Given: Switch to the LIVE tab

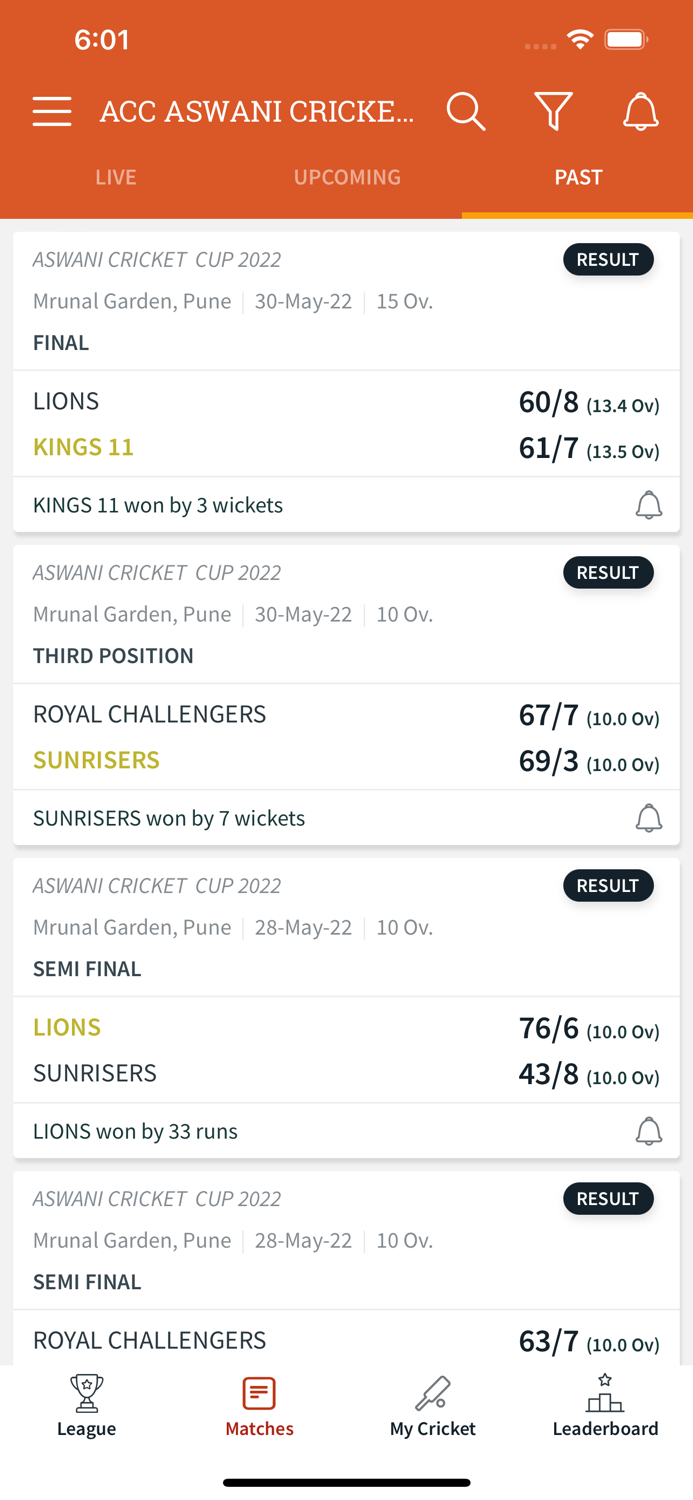Looking at the screenshot, I should click(x=116, y=177).
